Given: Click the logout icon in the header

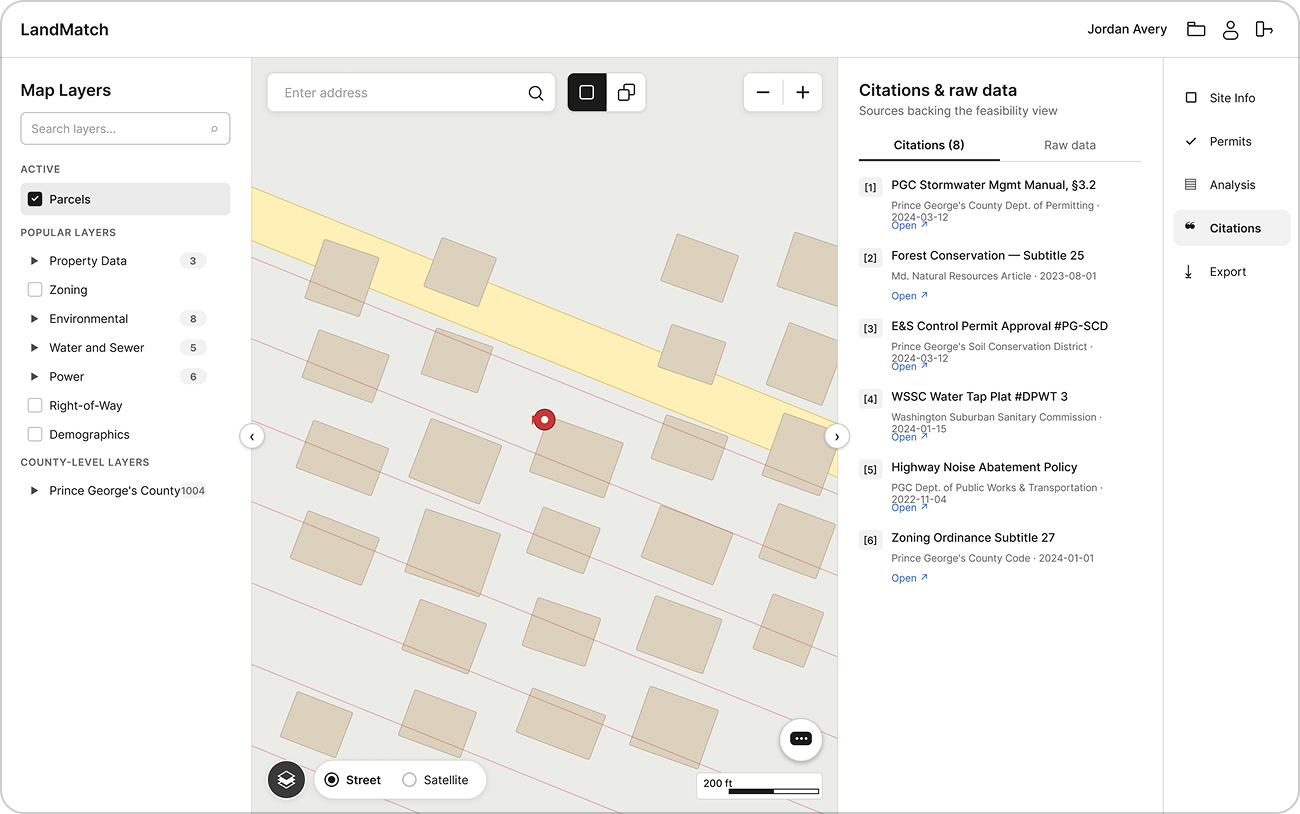Looking at the screenshot, I should (x=1264, y=29).
